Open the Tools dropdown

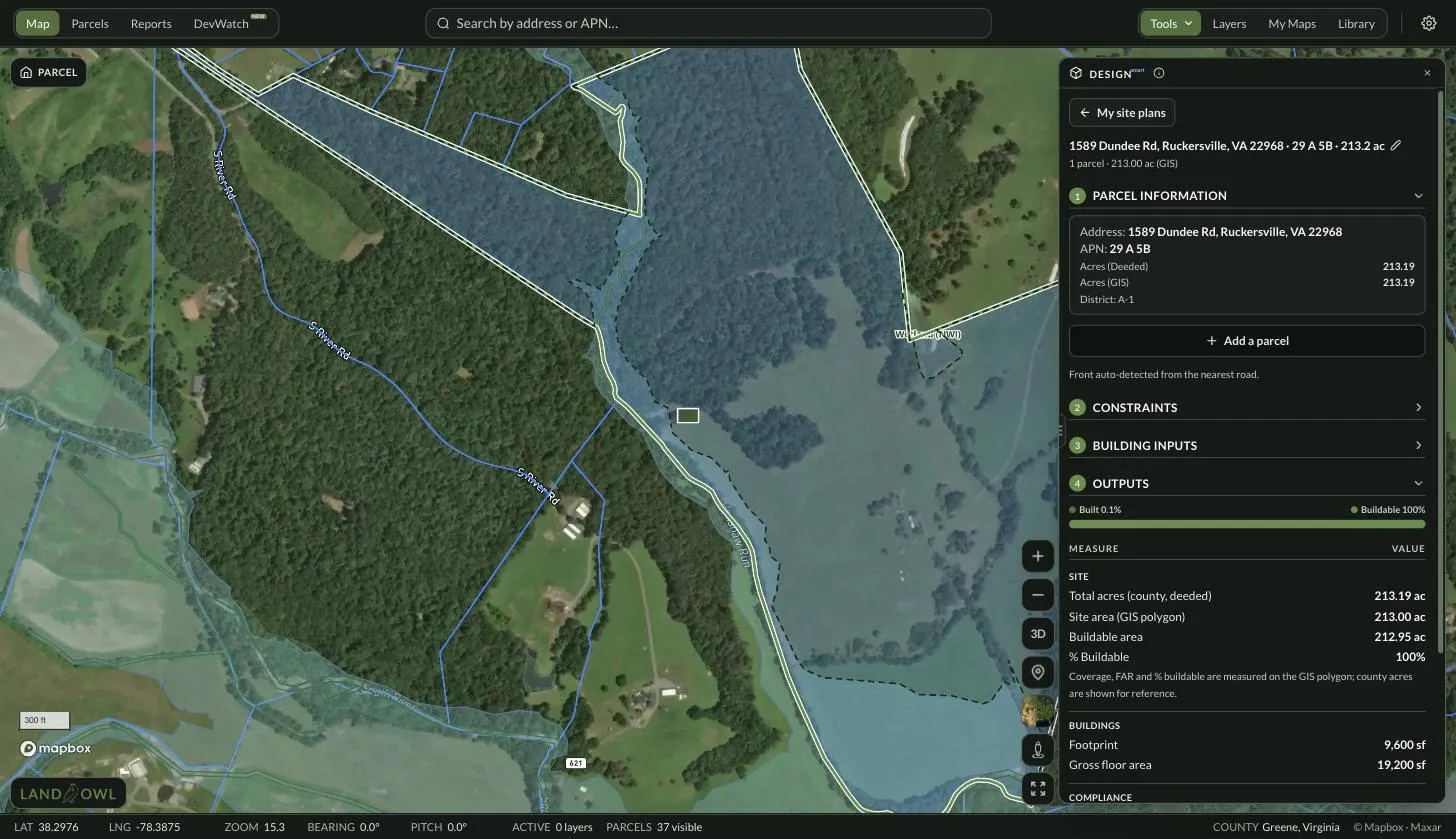click(x=1171, y=23)
